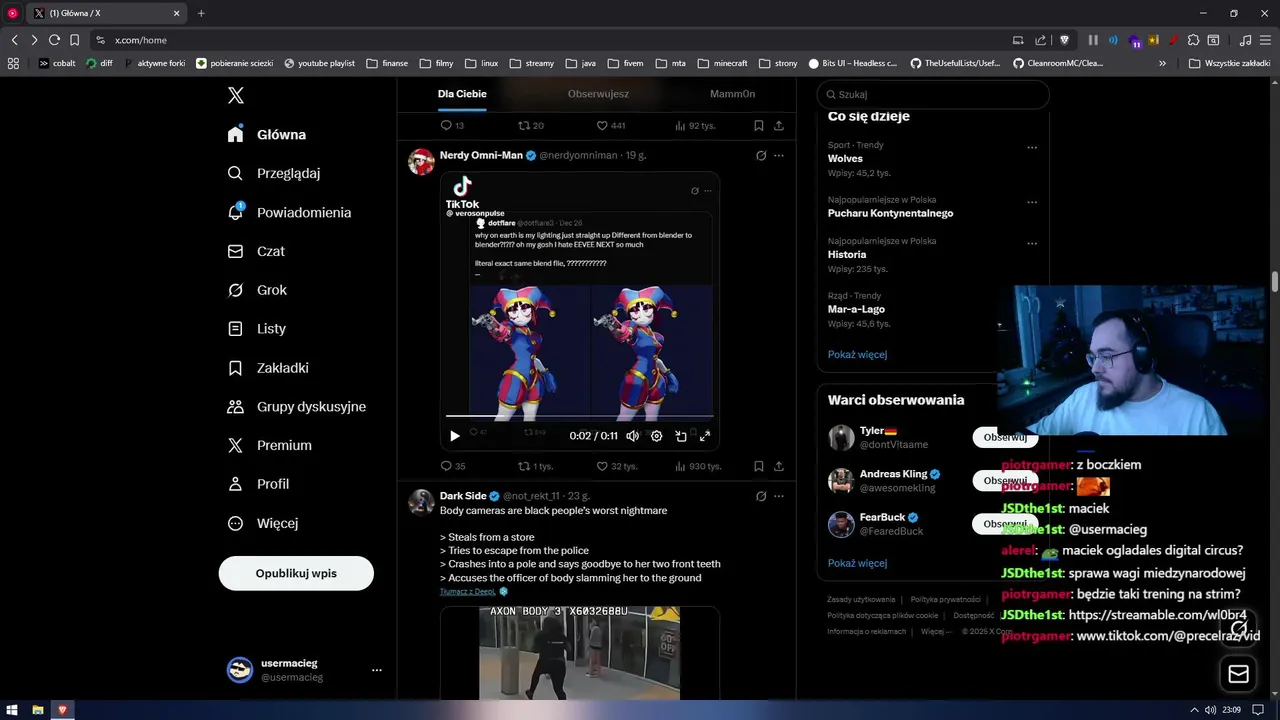Open more options on Dark Side post

point(779,496)
